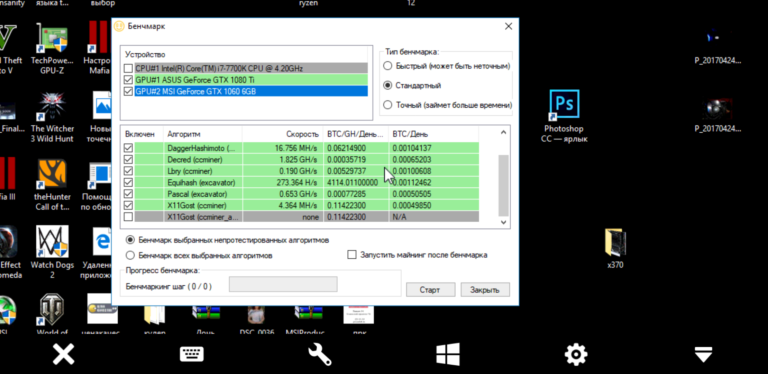768x374 pixels.
Task: Click the Windows logo button
Action: pyautogui.click(x=448, y=354)
